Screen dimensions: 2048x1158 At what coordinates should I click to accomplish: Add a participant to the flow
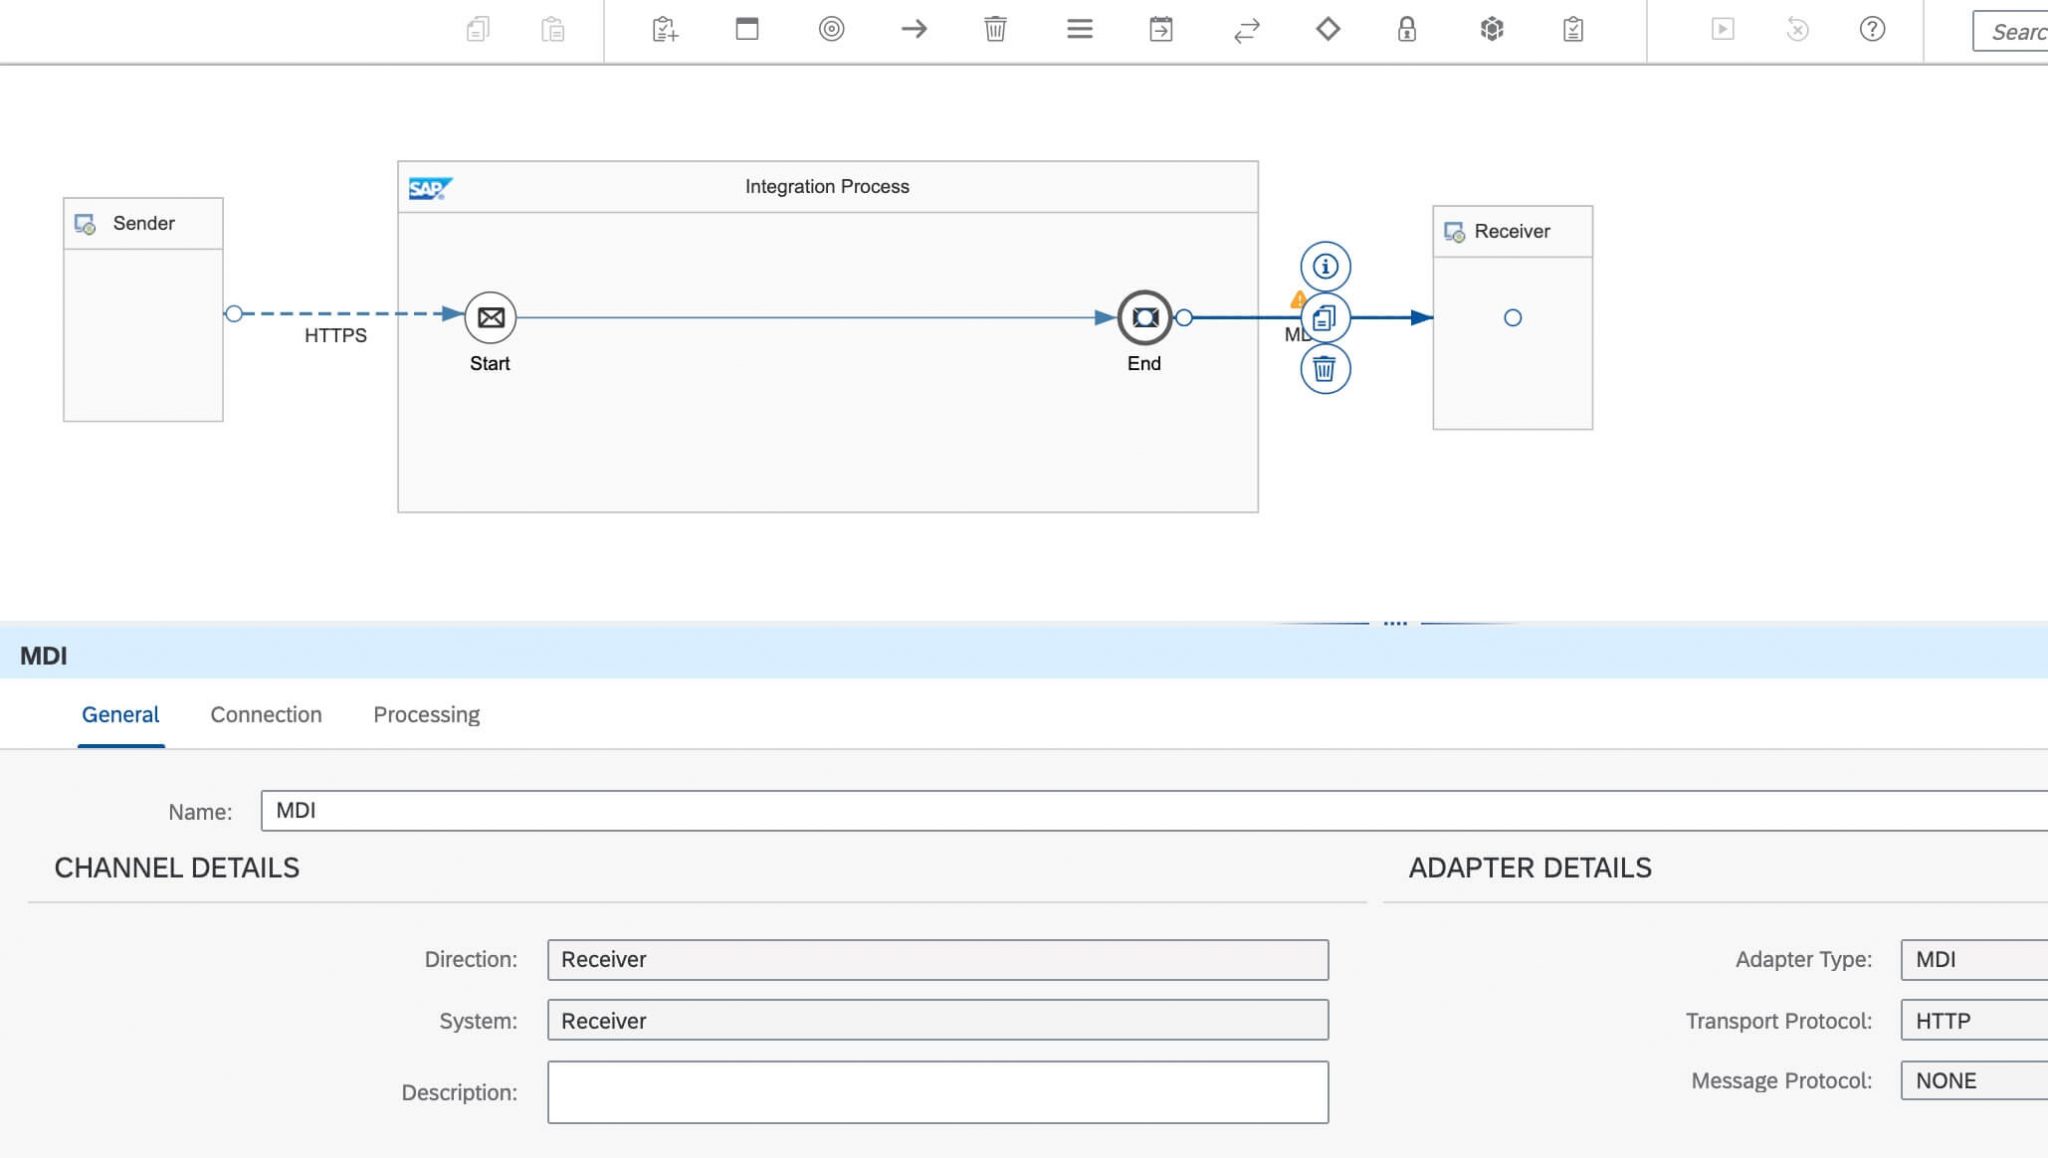pyautogui.click(x=665, y=30)
